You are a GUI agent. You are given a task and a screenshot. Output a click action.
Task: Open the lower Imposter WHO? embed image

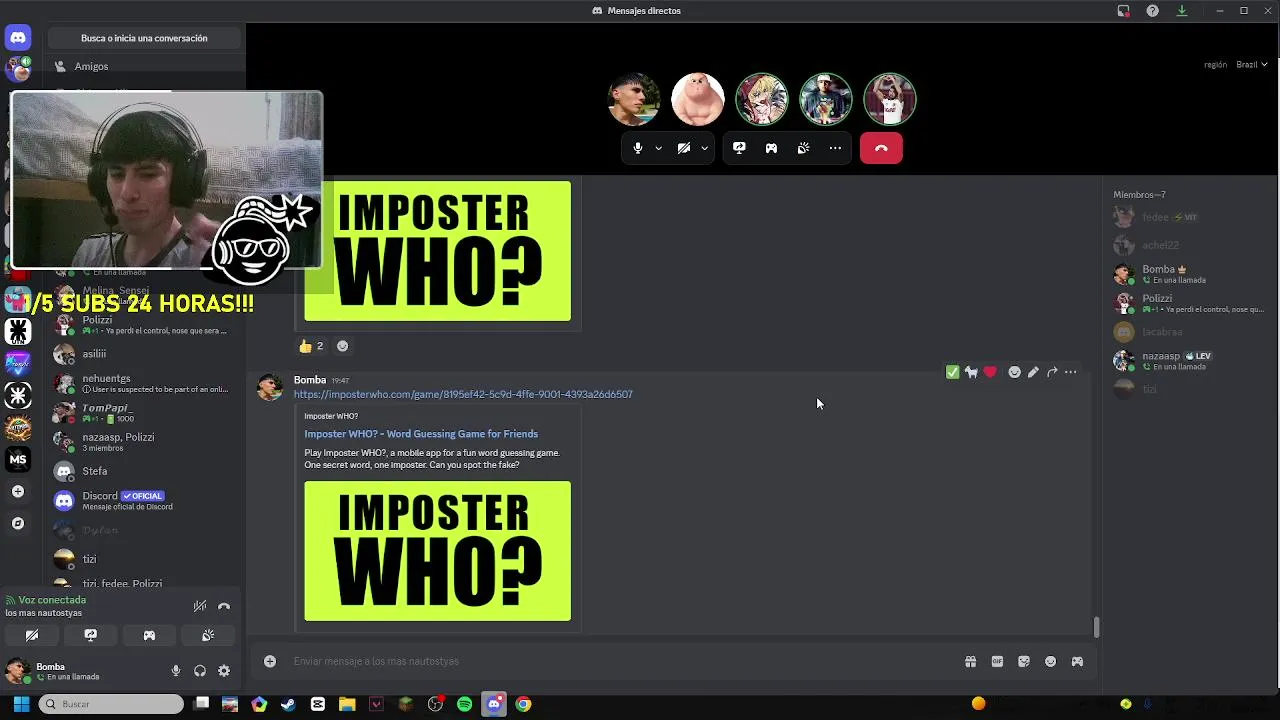438,551
